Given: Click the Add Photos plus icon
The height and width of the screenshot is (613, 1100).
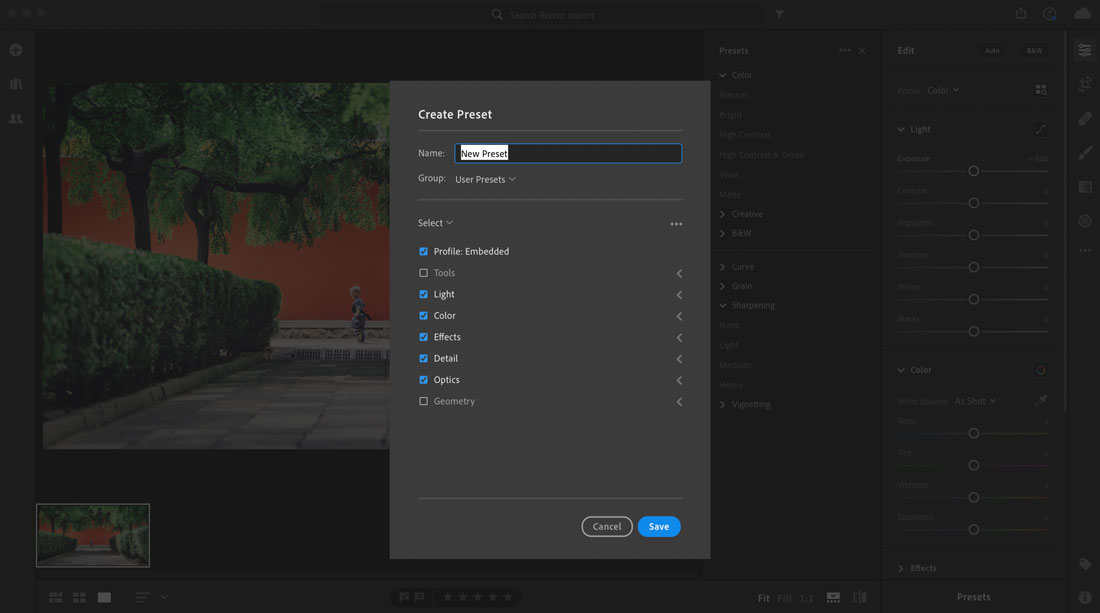Looking at the screenshot, I should pyautogui.click(x=15, y=50).
